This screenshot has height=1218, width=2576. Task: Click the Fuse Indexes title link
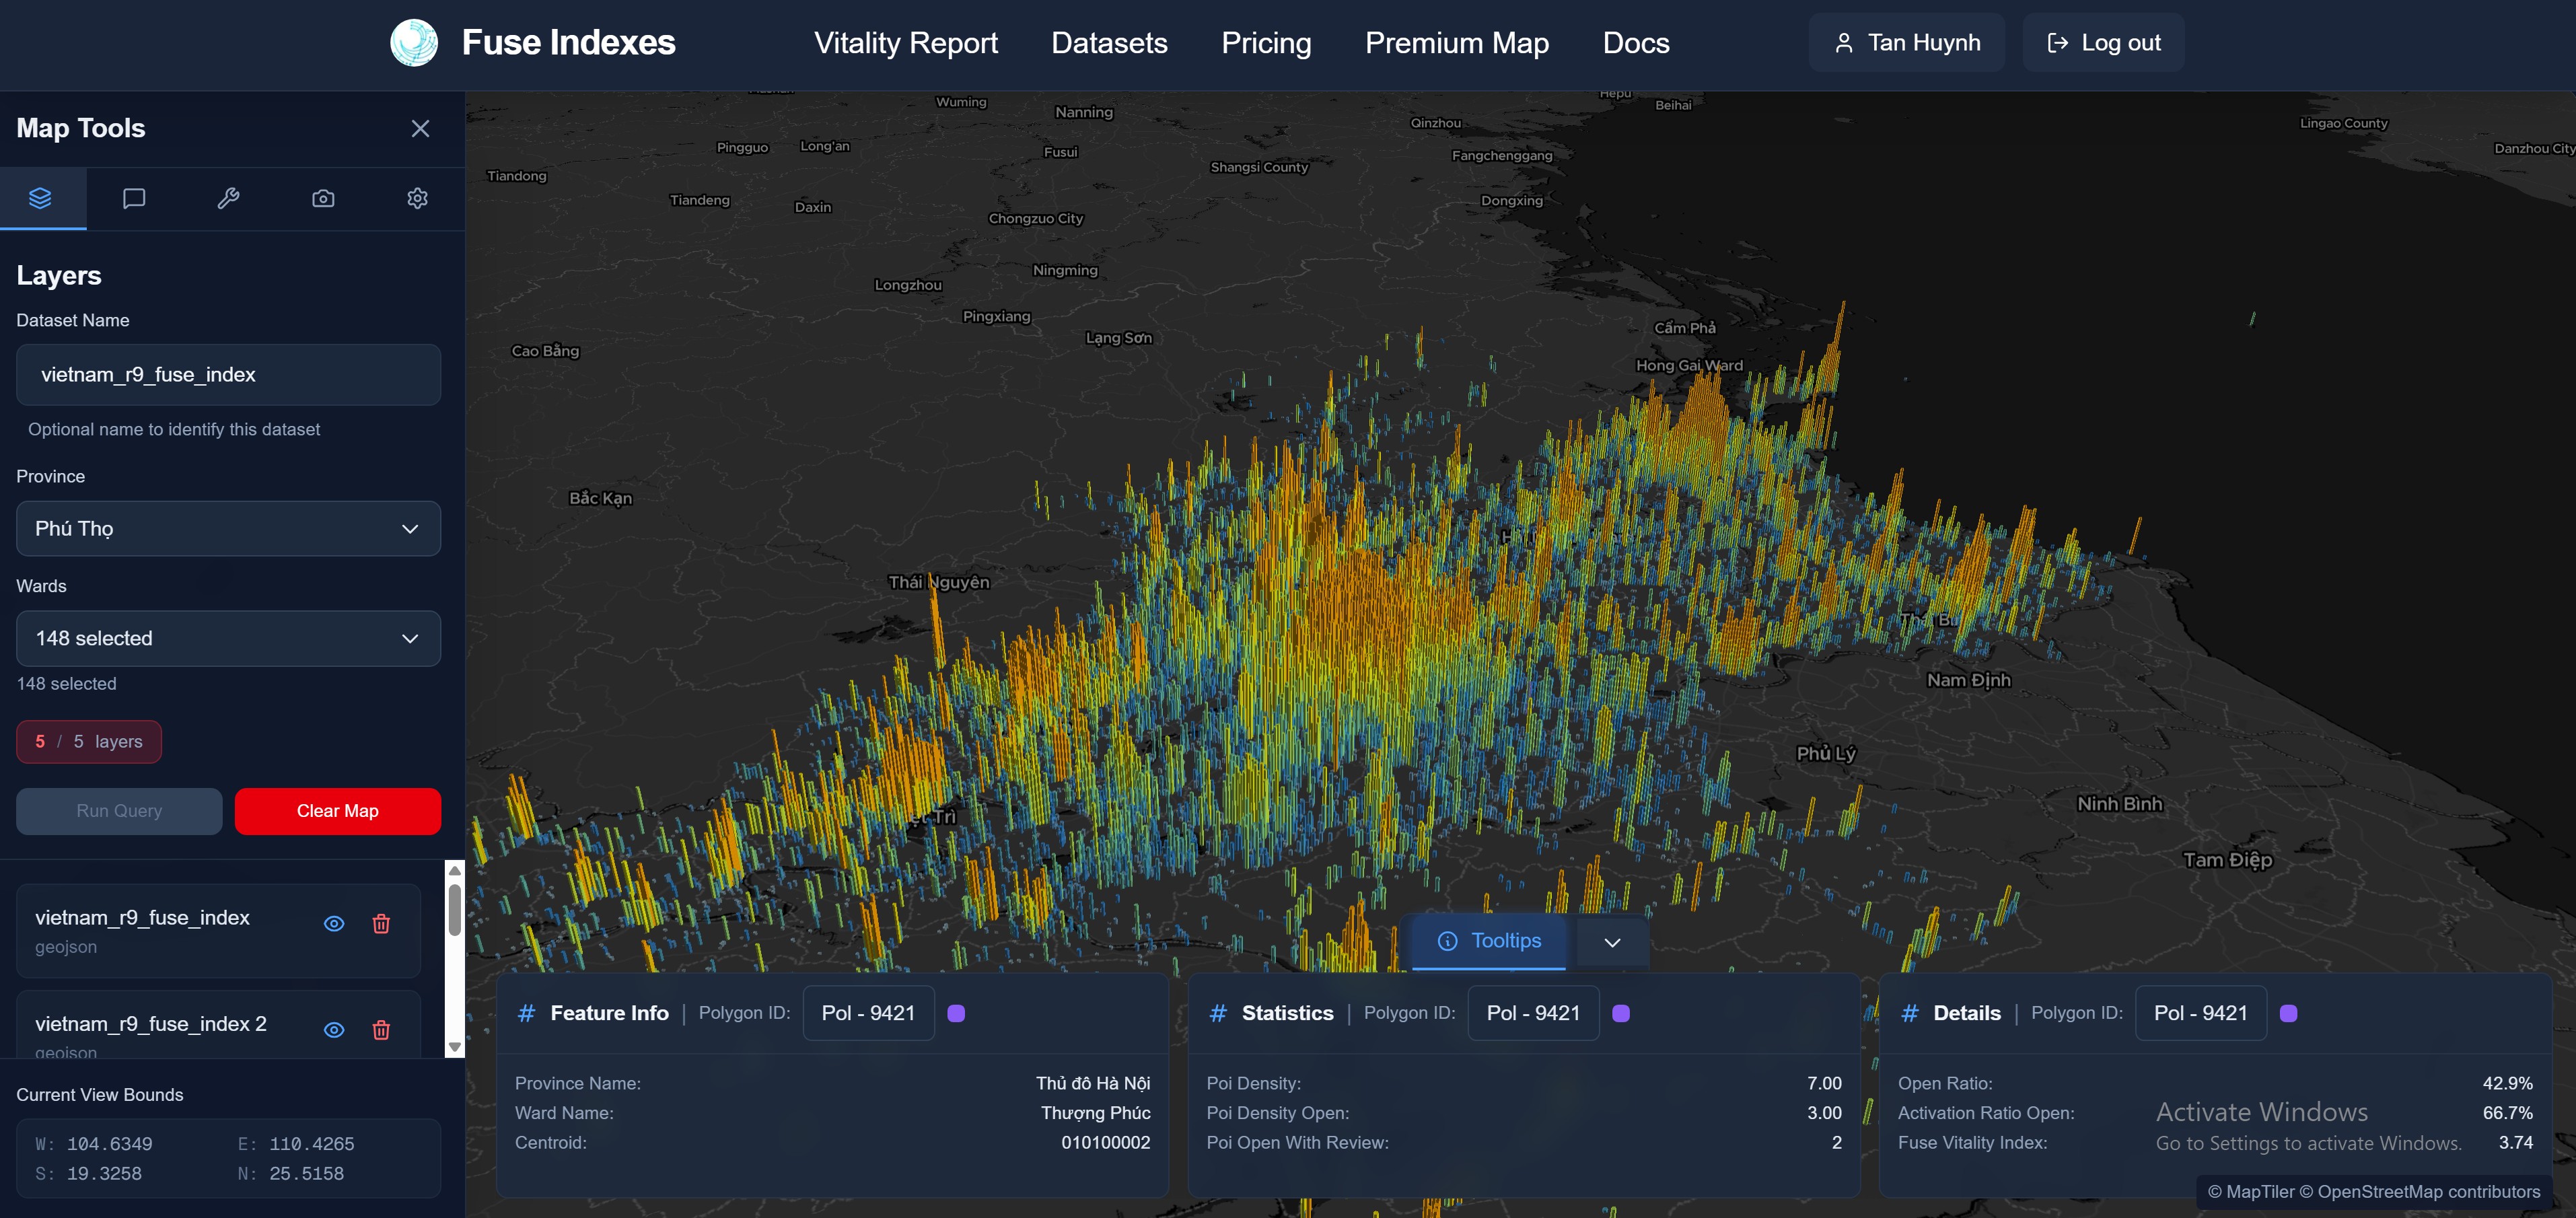pos(568,43)
